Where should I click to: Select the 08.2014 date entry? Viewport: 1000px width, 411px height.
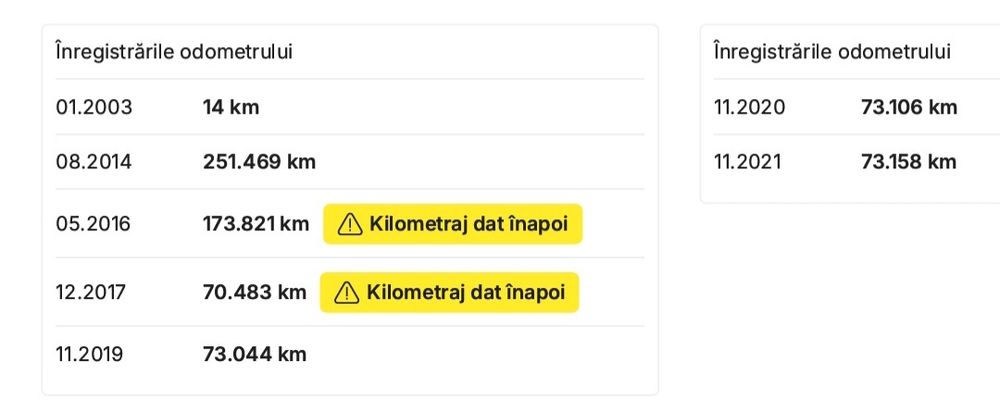pos(94,162)
